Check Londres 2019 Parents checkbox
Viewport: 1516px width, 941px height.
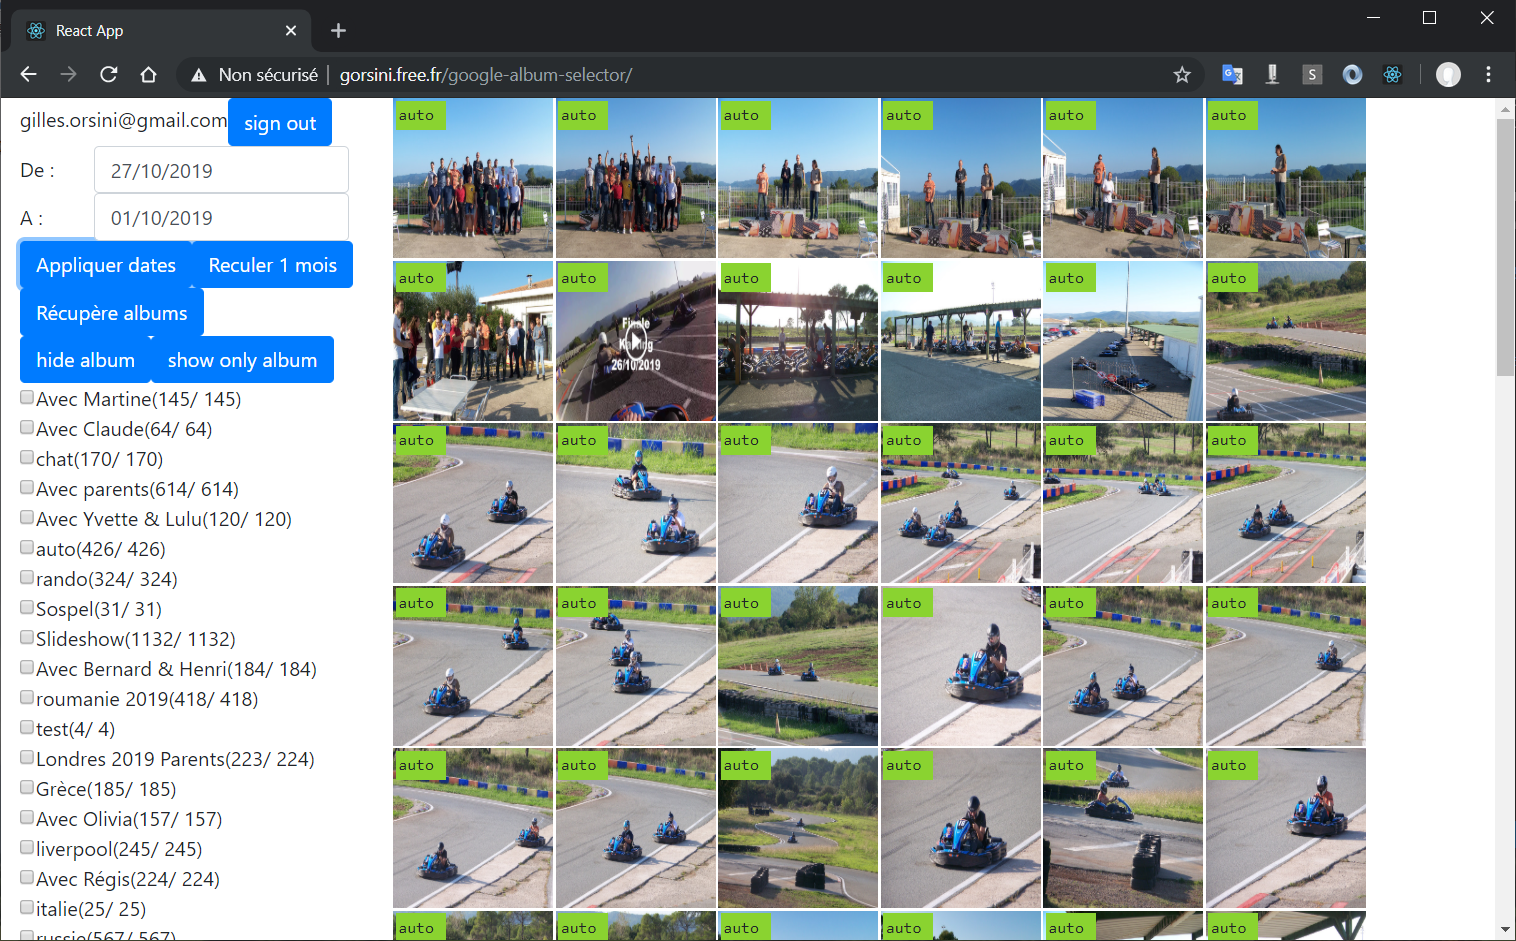point(27,757)
